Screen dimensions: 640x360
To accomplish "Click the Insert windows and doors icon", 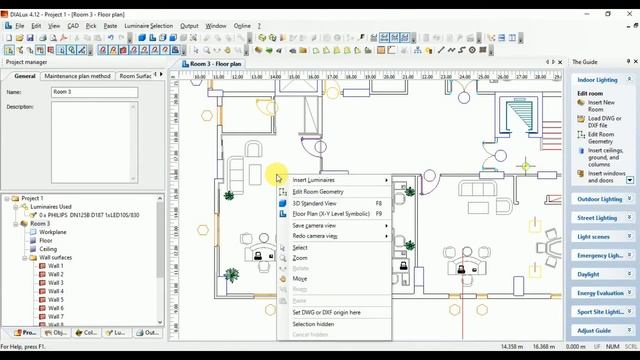I will point(581,173).
